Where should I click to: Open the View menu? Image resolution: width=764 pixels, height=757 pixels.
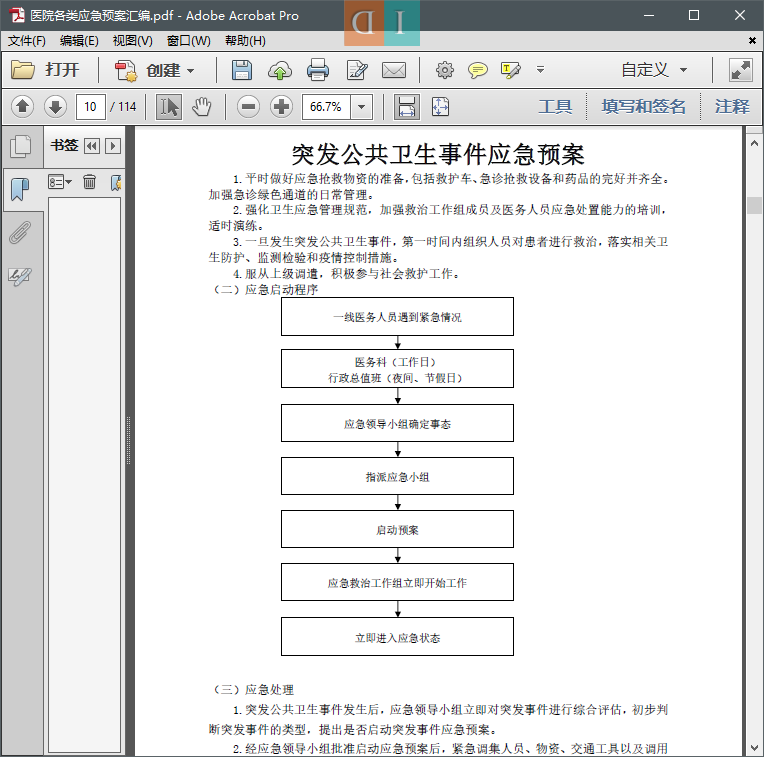coord(133,40)
